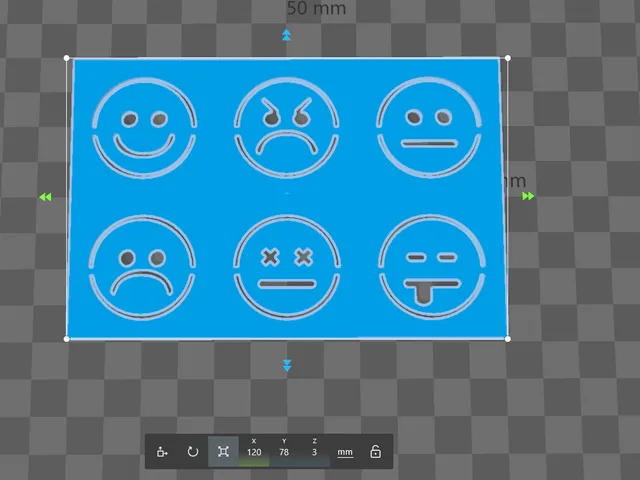The width and height of the screenshot is (640, 480).
Task: Select the Rotate tool icon
Action: 193,452
